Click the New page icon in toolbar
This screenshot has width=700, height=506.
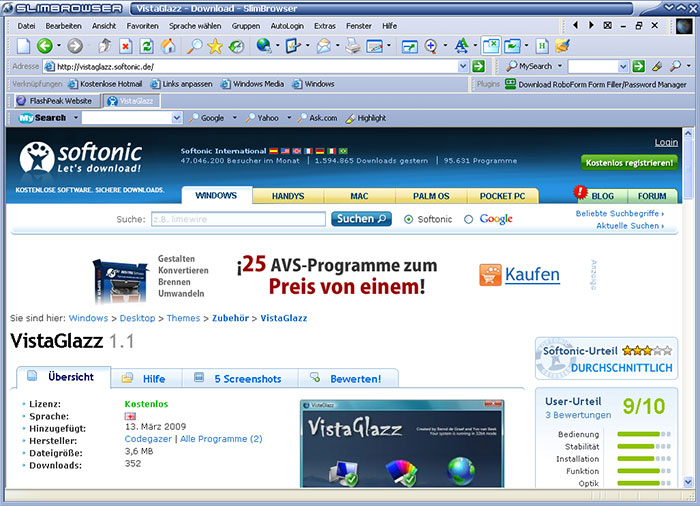[x=24, y=46]
